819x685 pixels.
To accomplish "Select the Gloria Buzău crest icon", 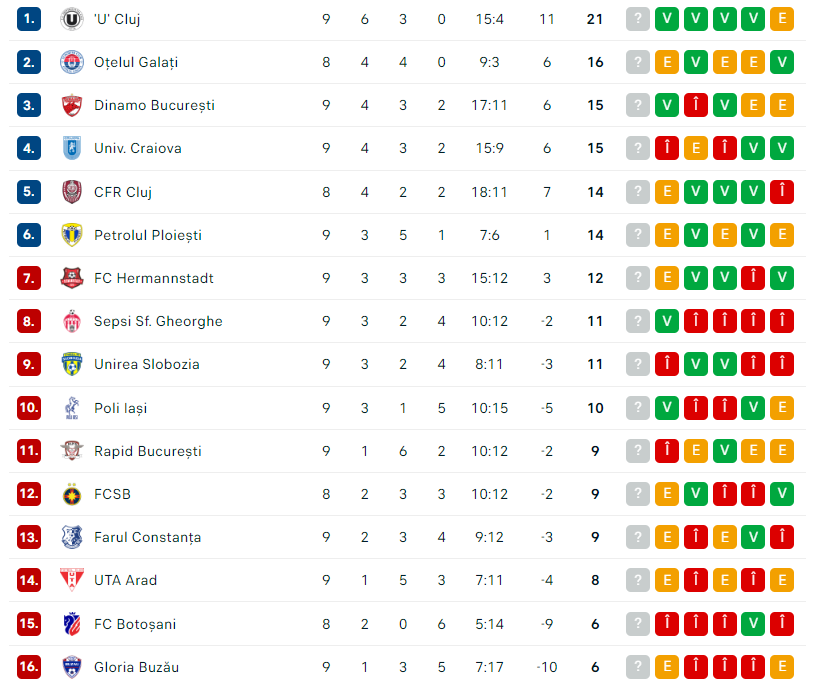I will (72, 667).
